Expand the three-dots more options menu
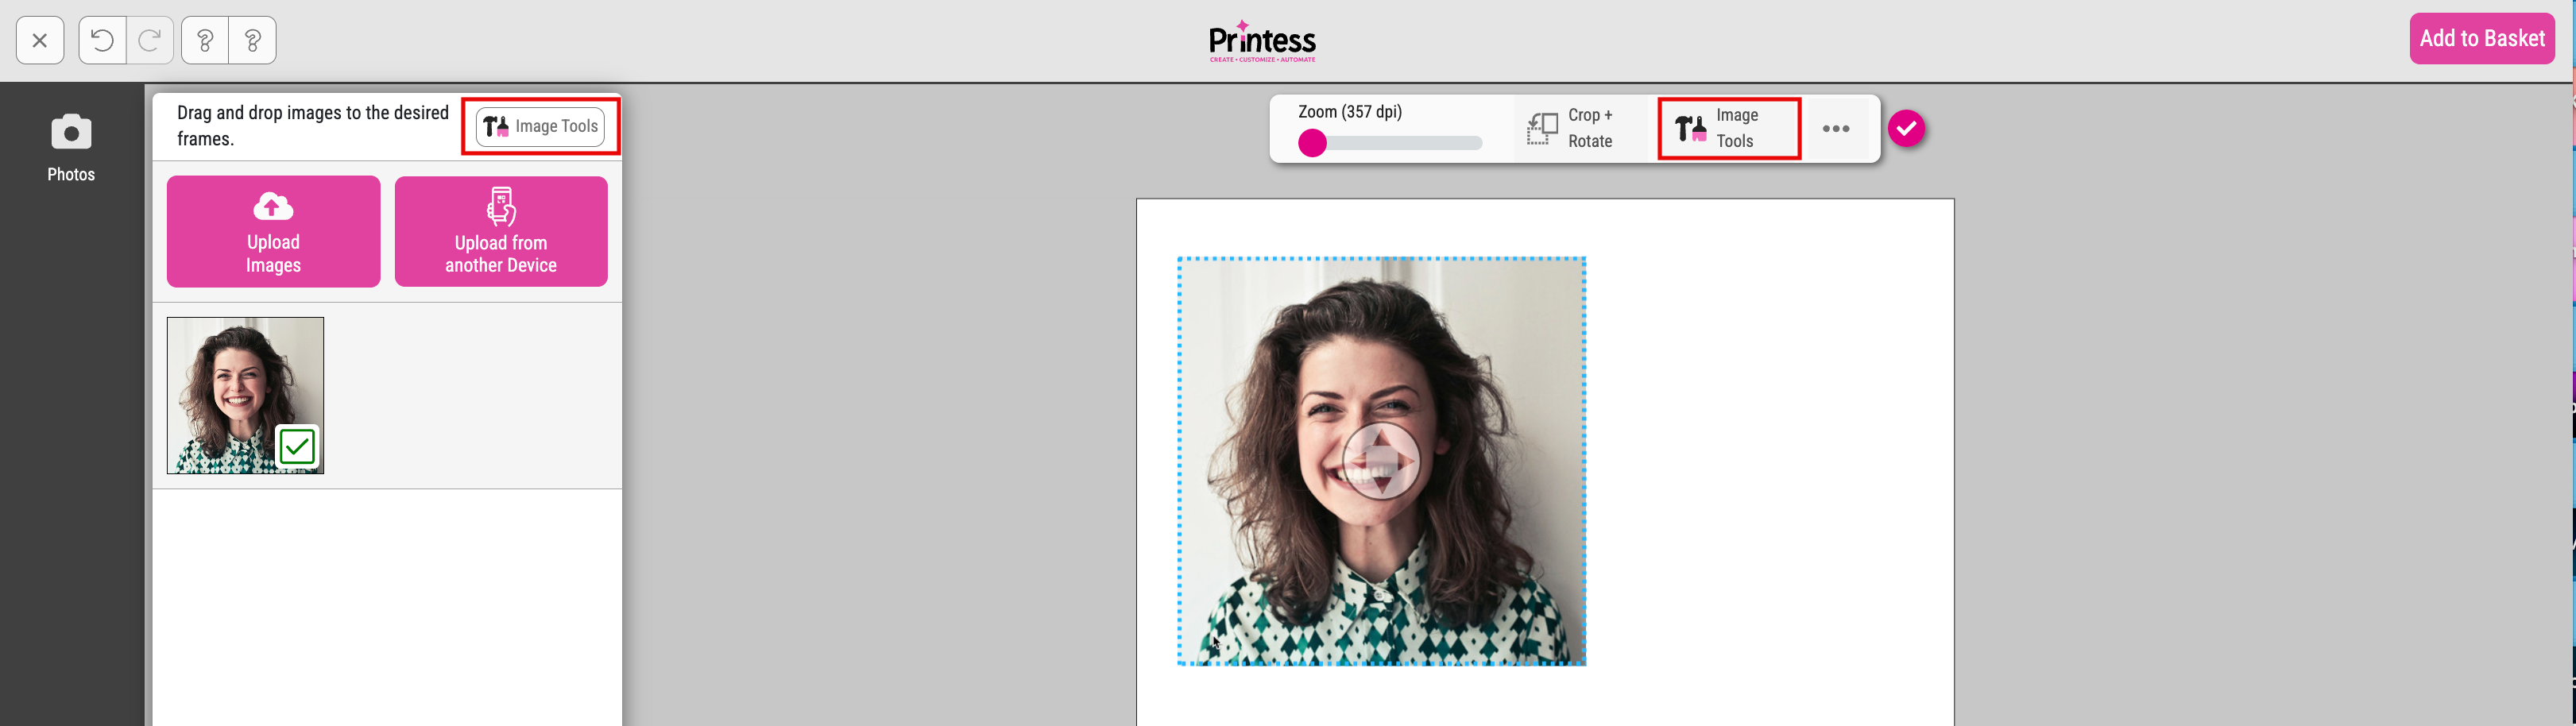This screenshot has width=2576, height=726. [1835, 128]
